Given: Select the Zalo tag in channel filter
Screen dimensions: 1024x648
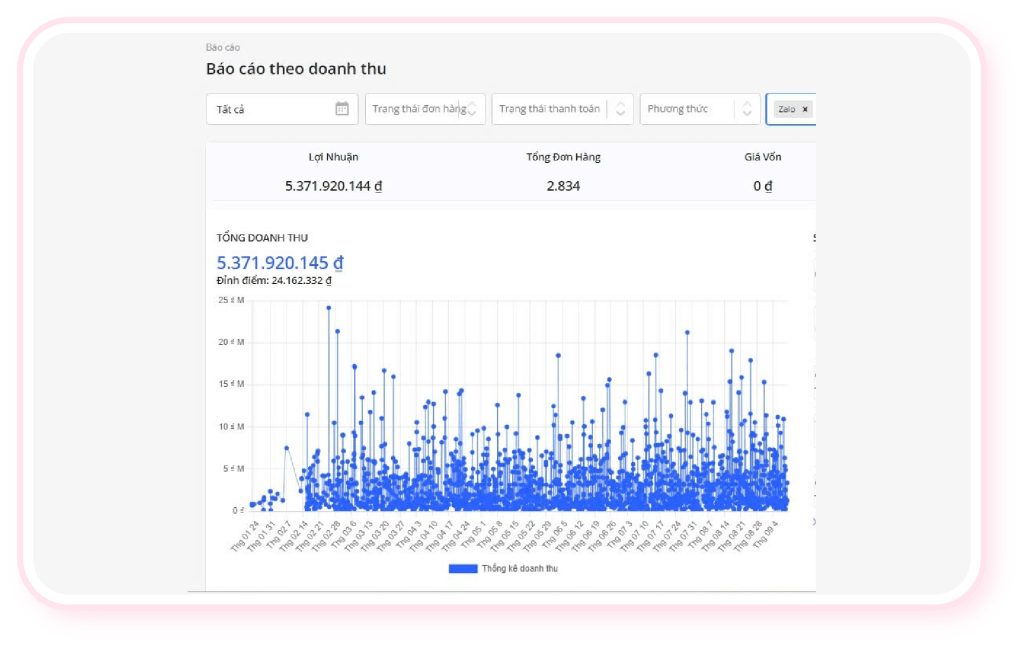Looking at the screenshot, I should point(787,109).
